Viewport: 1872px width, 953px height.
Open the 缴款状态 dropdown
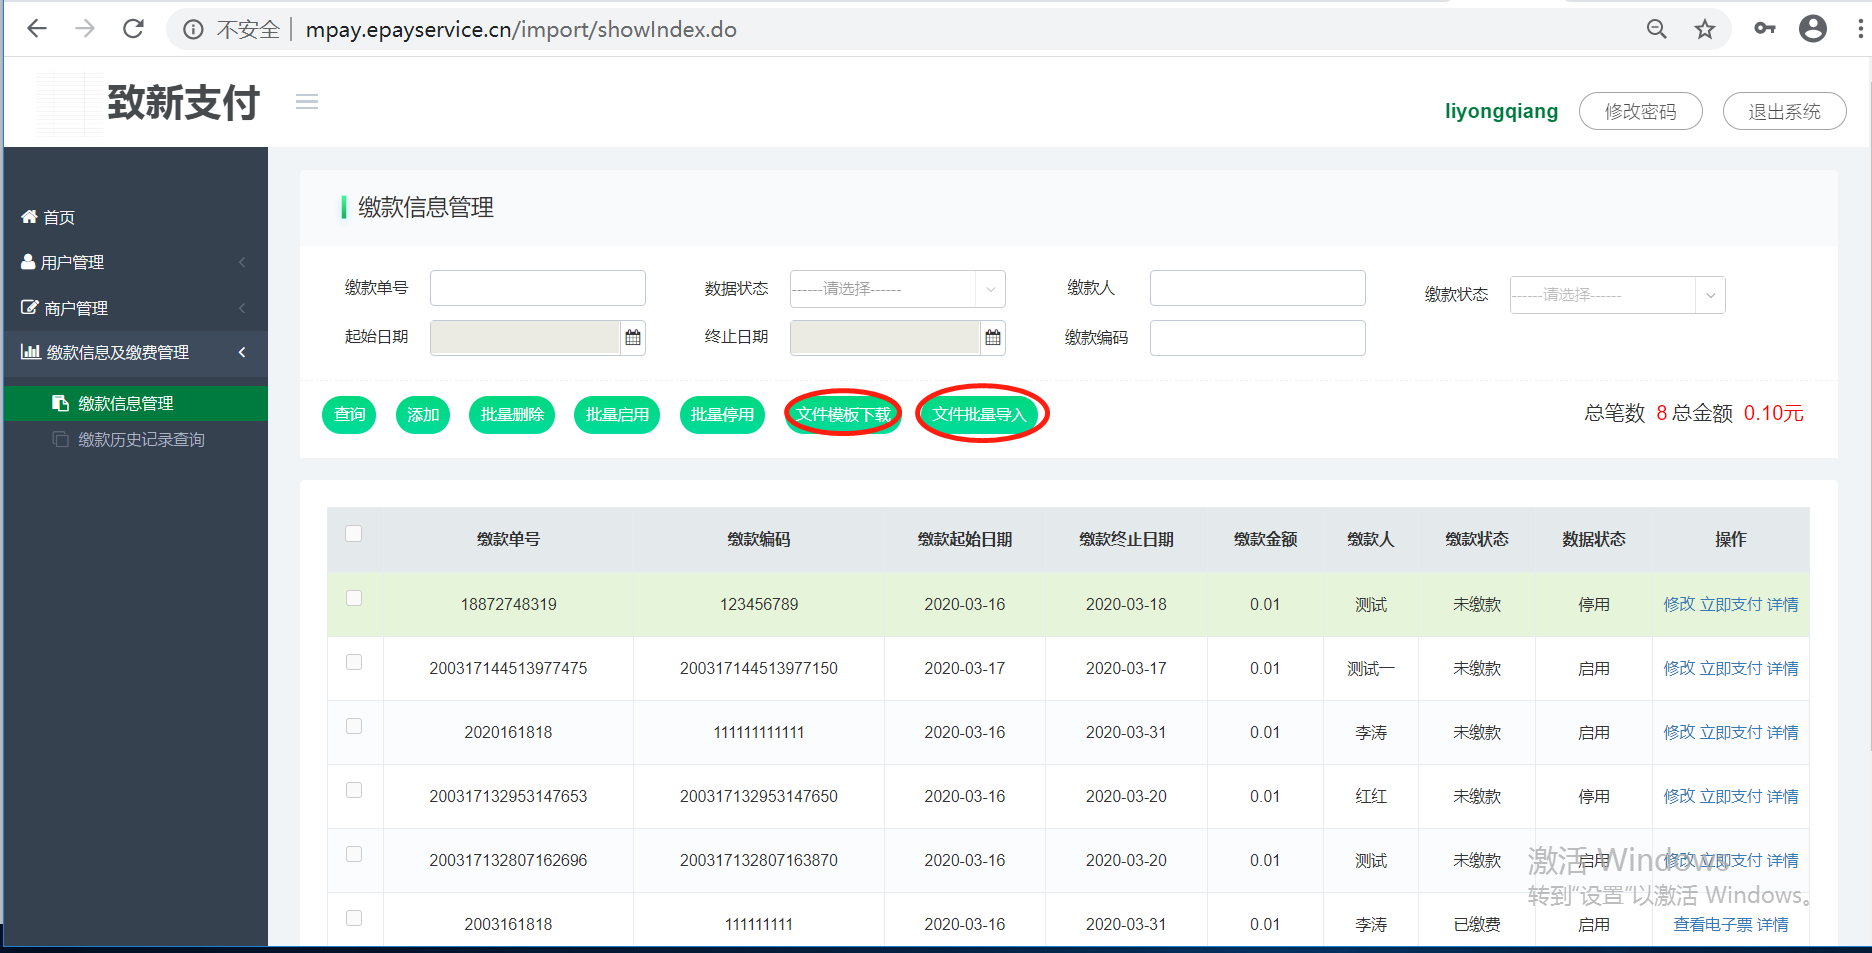pyautogui.click(x=1617, y=295)
